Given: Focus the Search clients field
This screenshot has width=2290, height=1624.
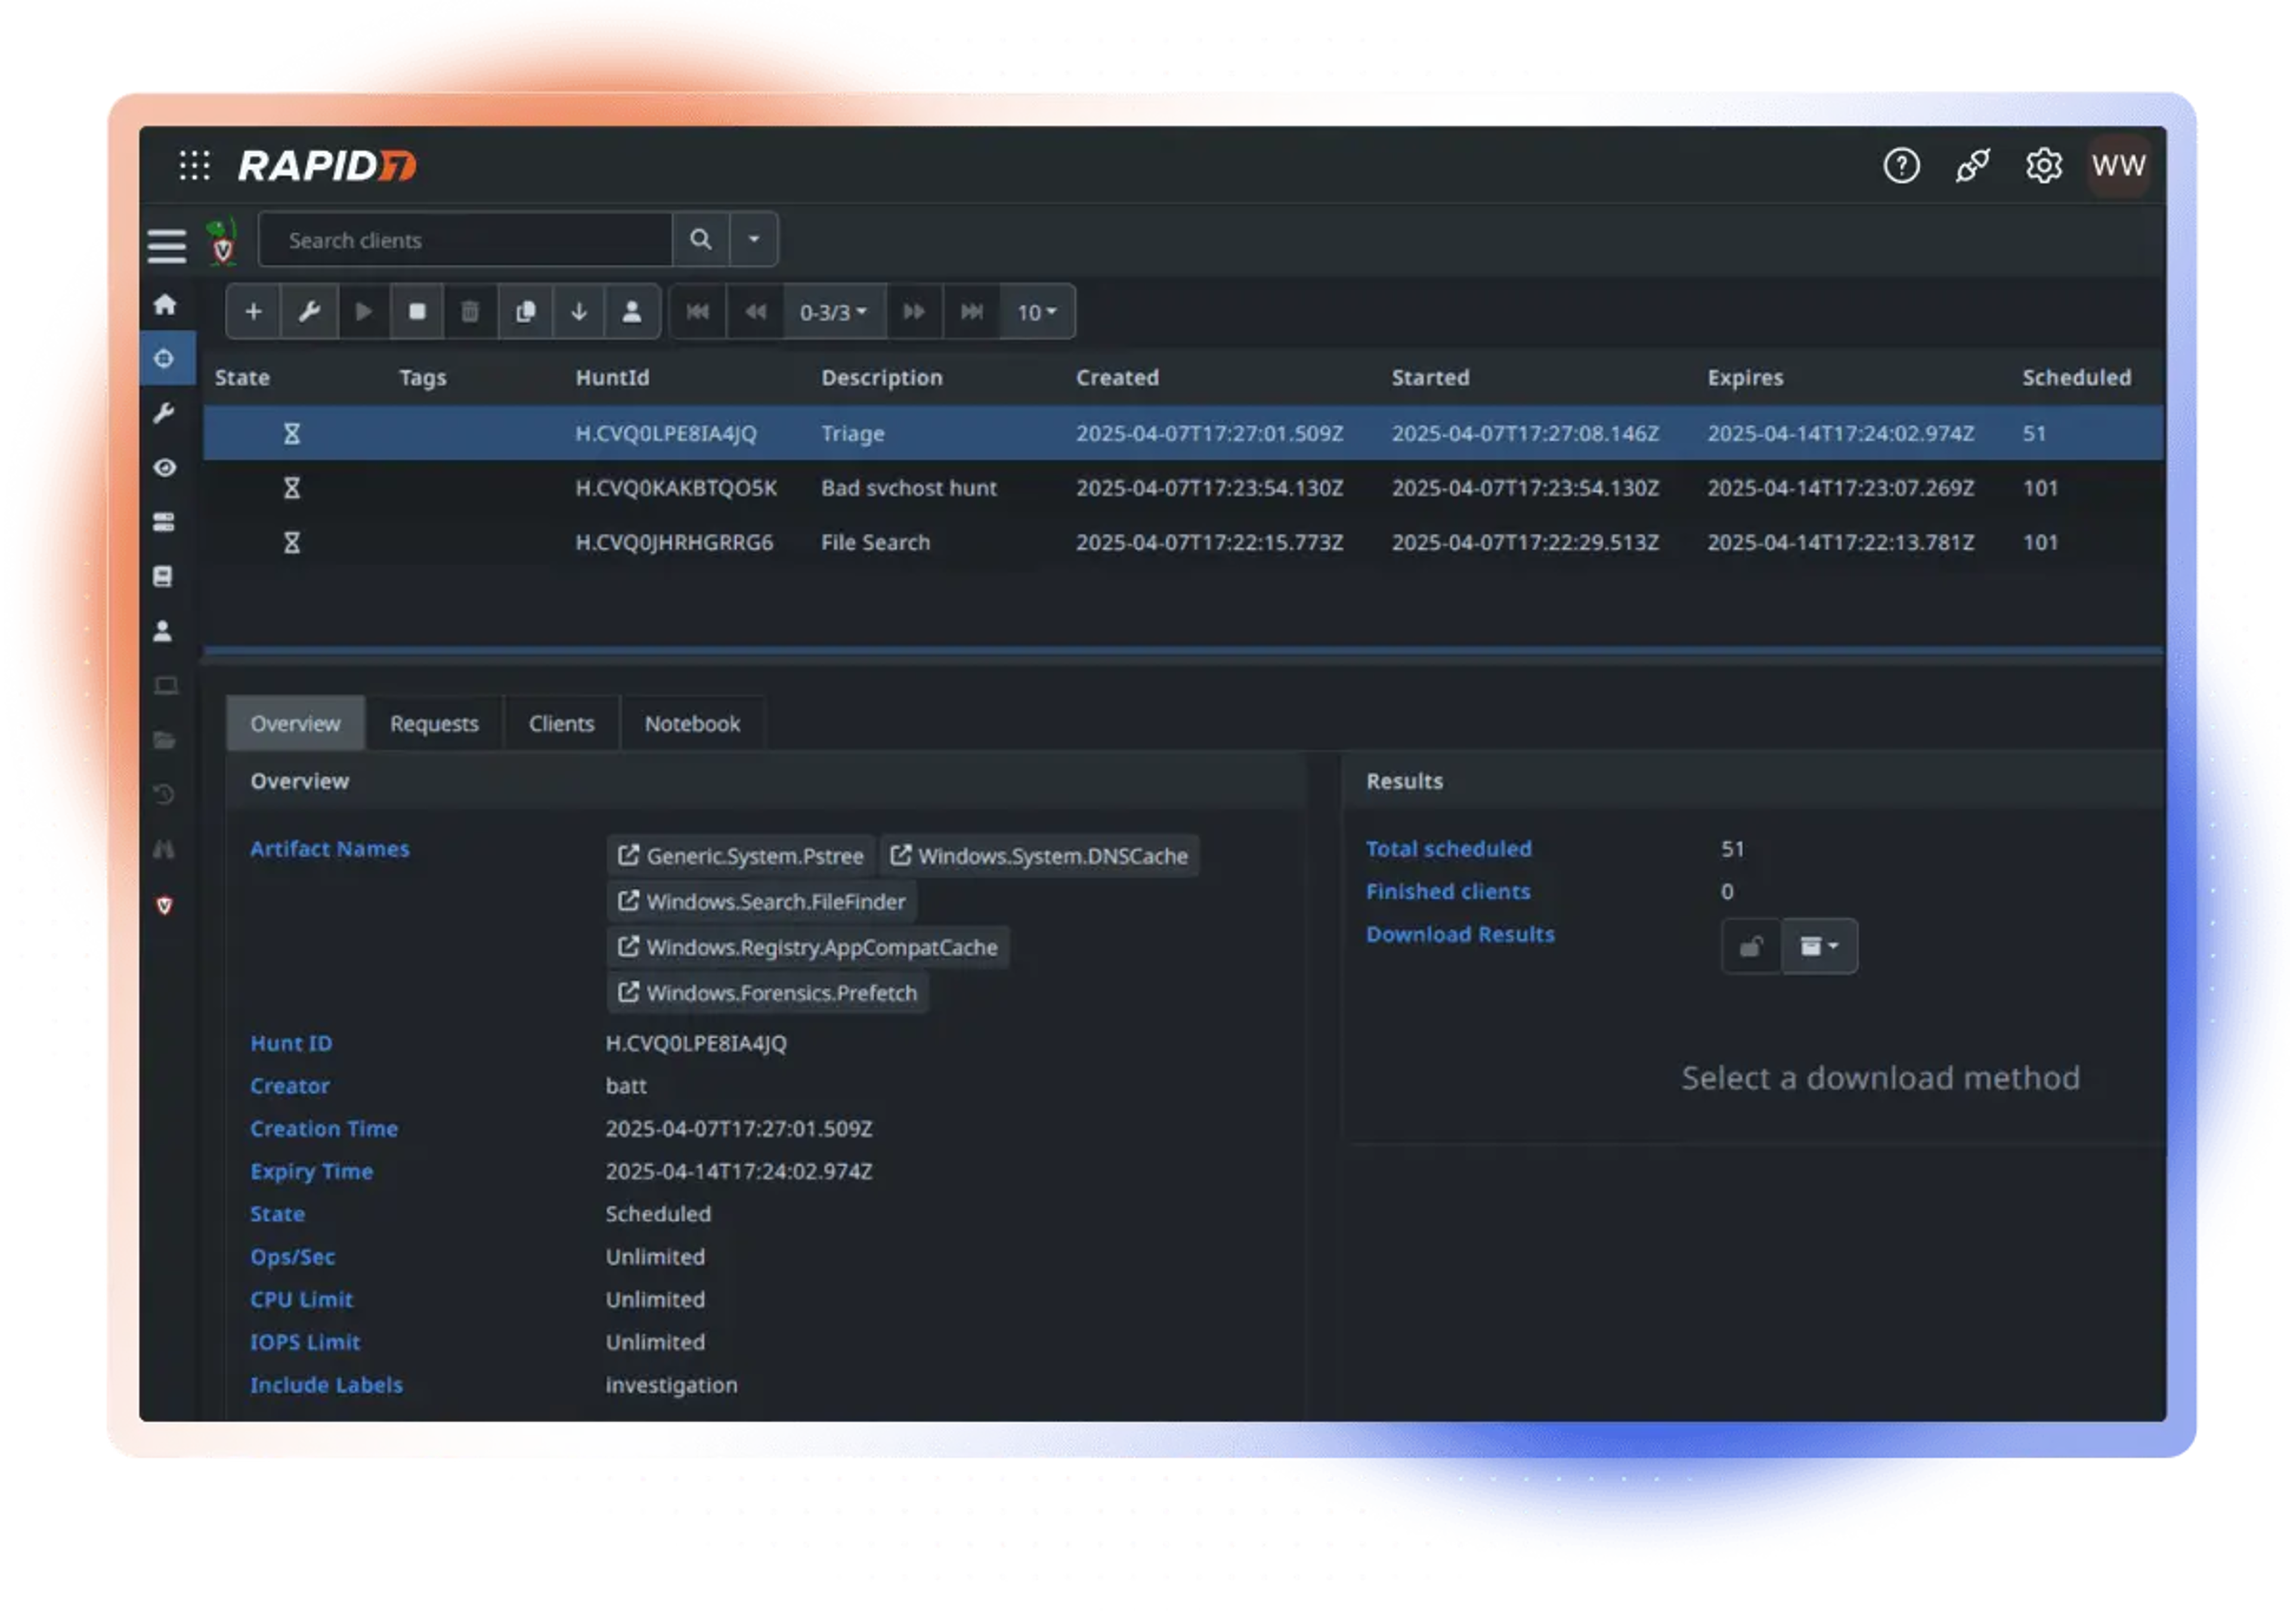Looking at the screenshot, I should pyautogui.click(x=465, y=240).
